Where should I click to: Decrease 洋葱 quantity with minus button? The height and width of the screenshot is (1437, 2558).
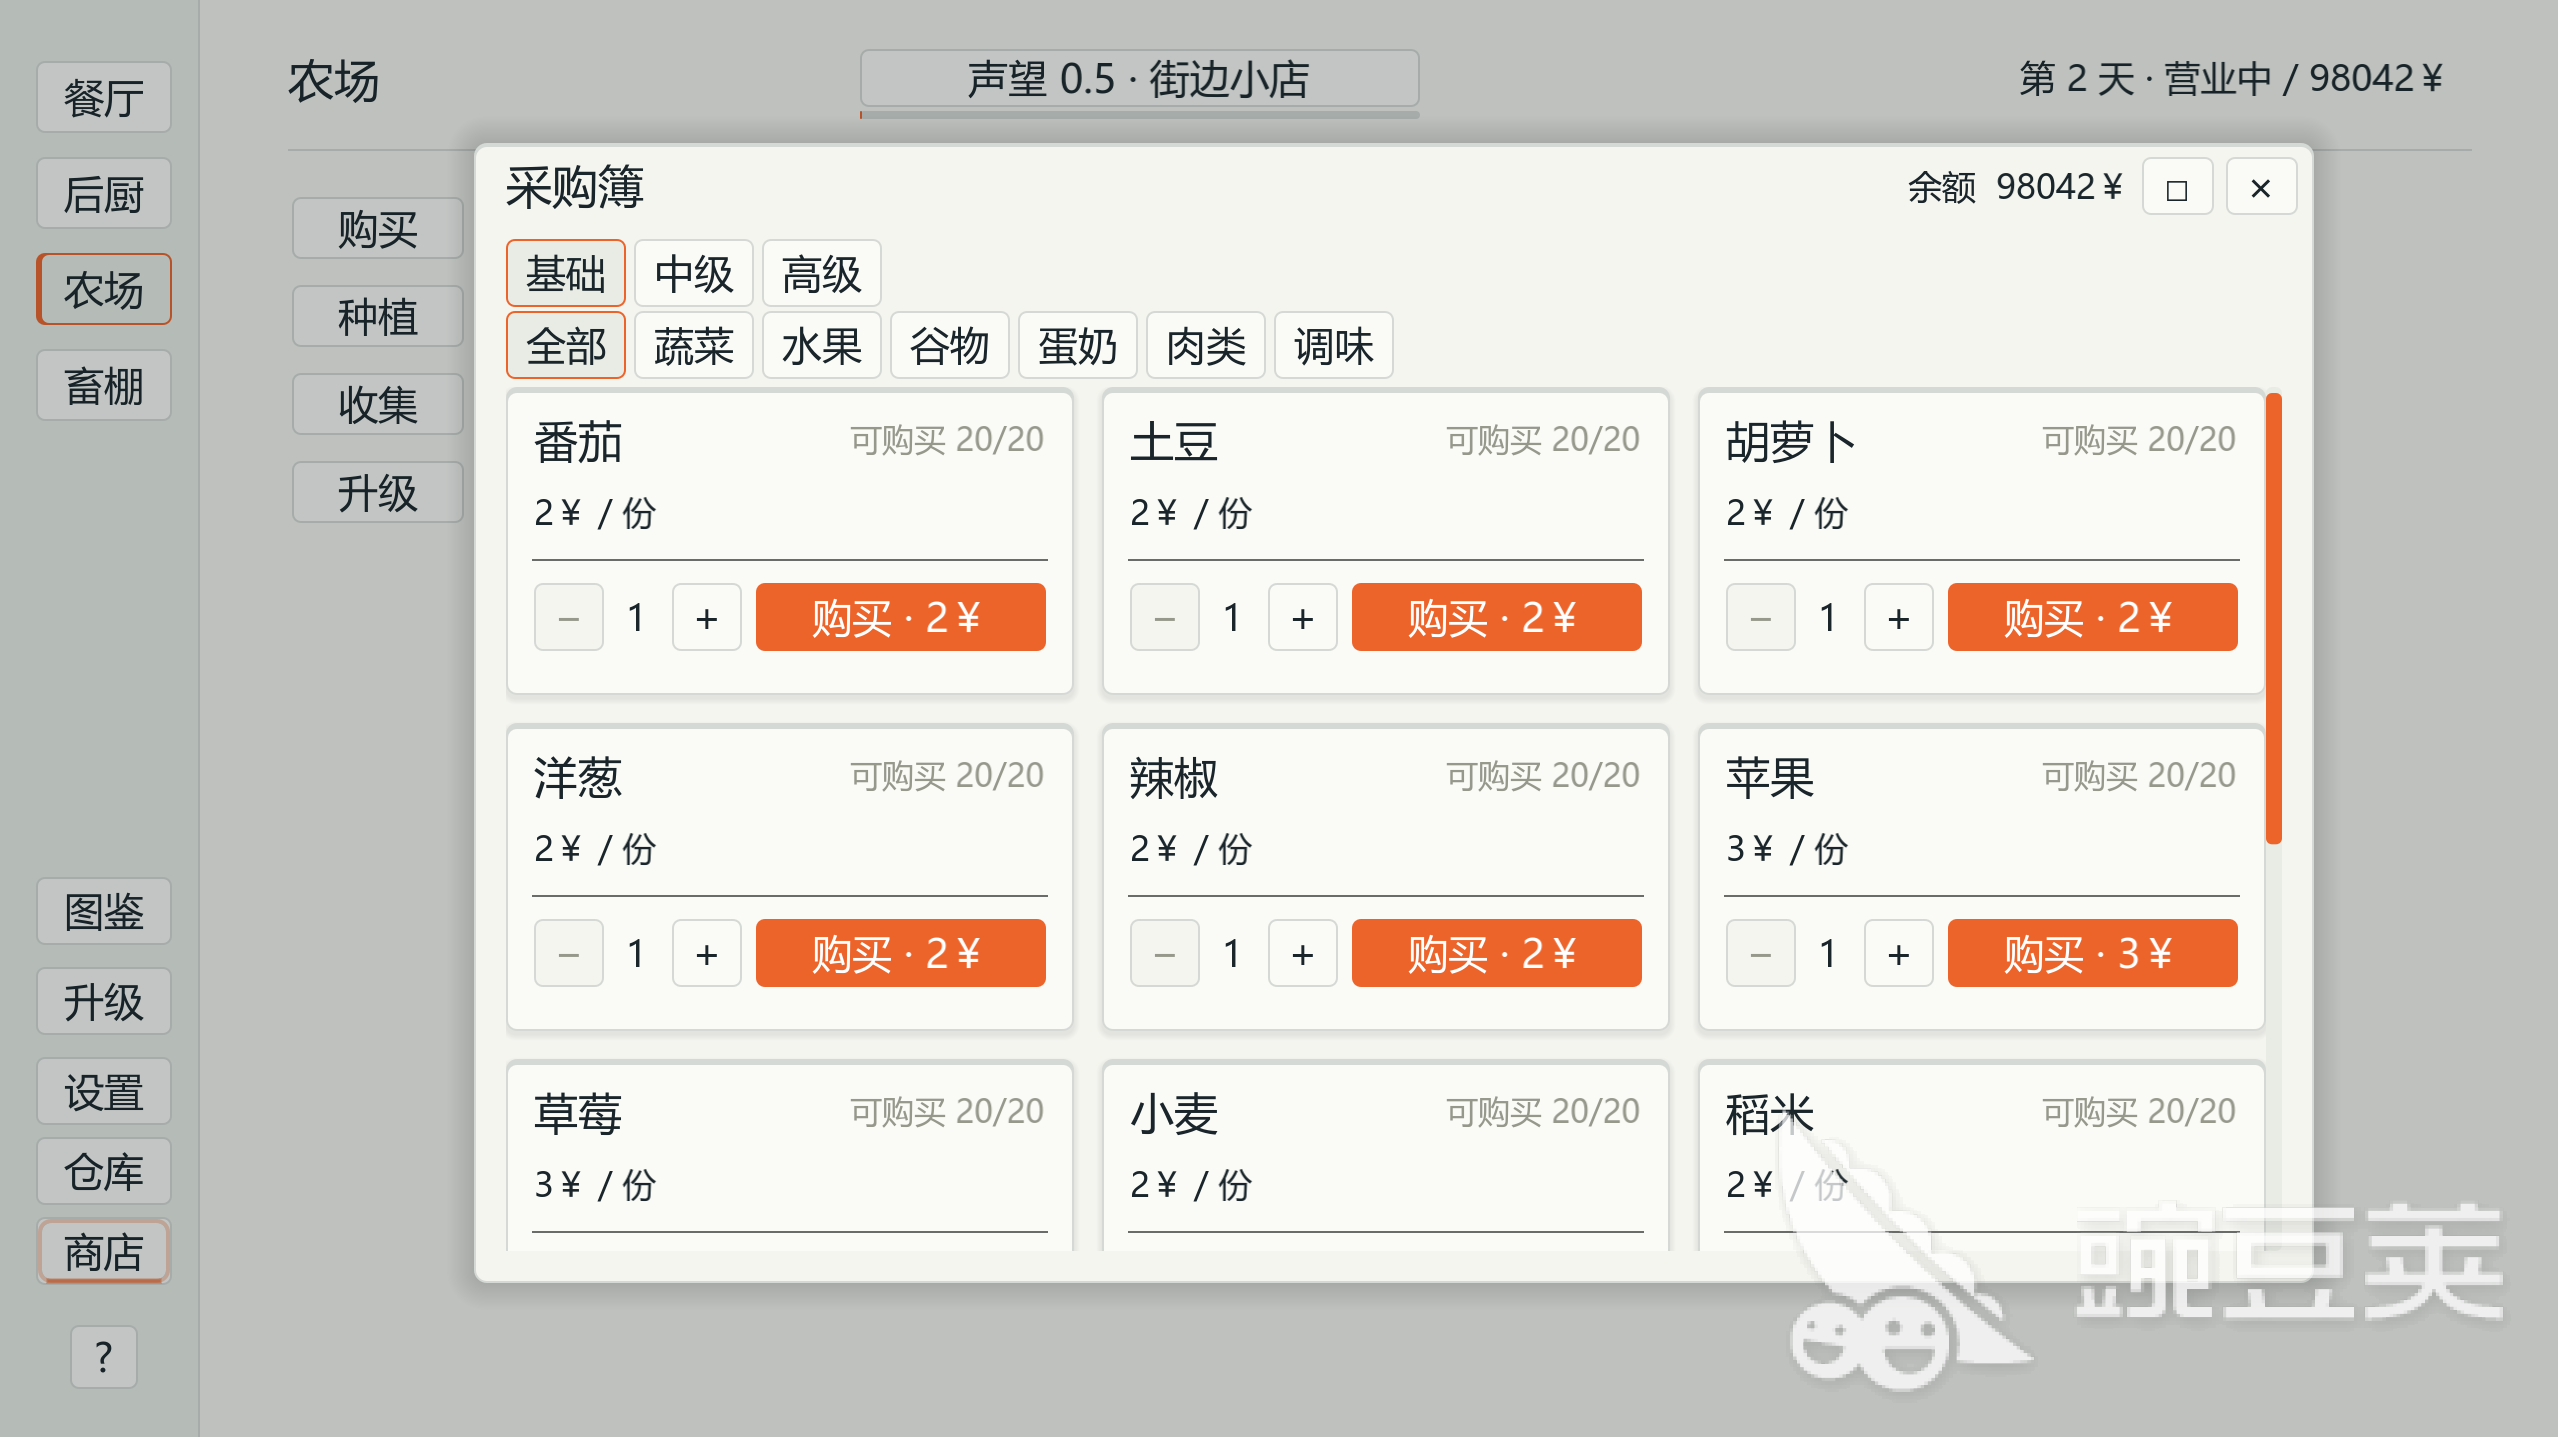pos(568,954)
